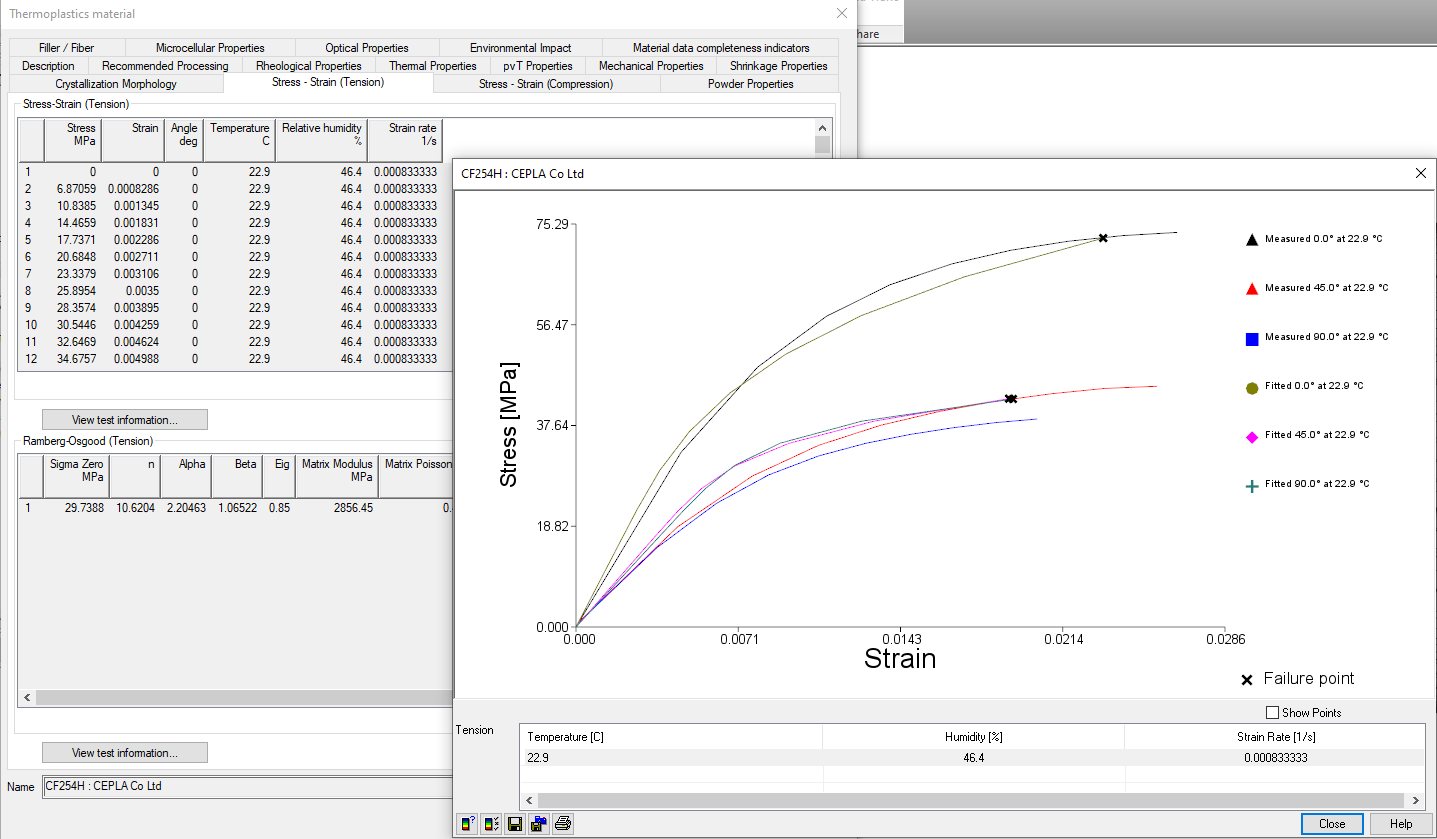Open the Powder Properties tab

[750, 84]
